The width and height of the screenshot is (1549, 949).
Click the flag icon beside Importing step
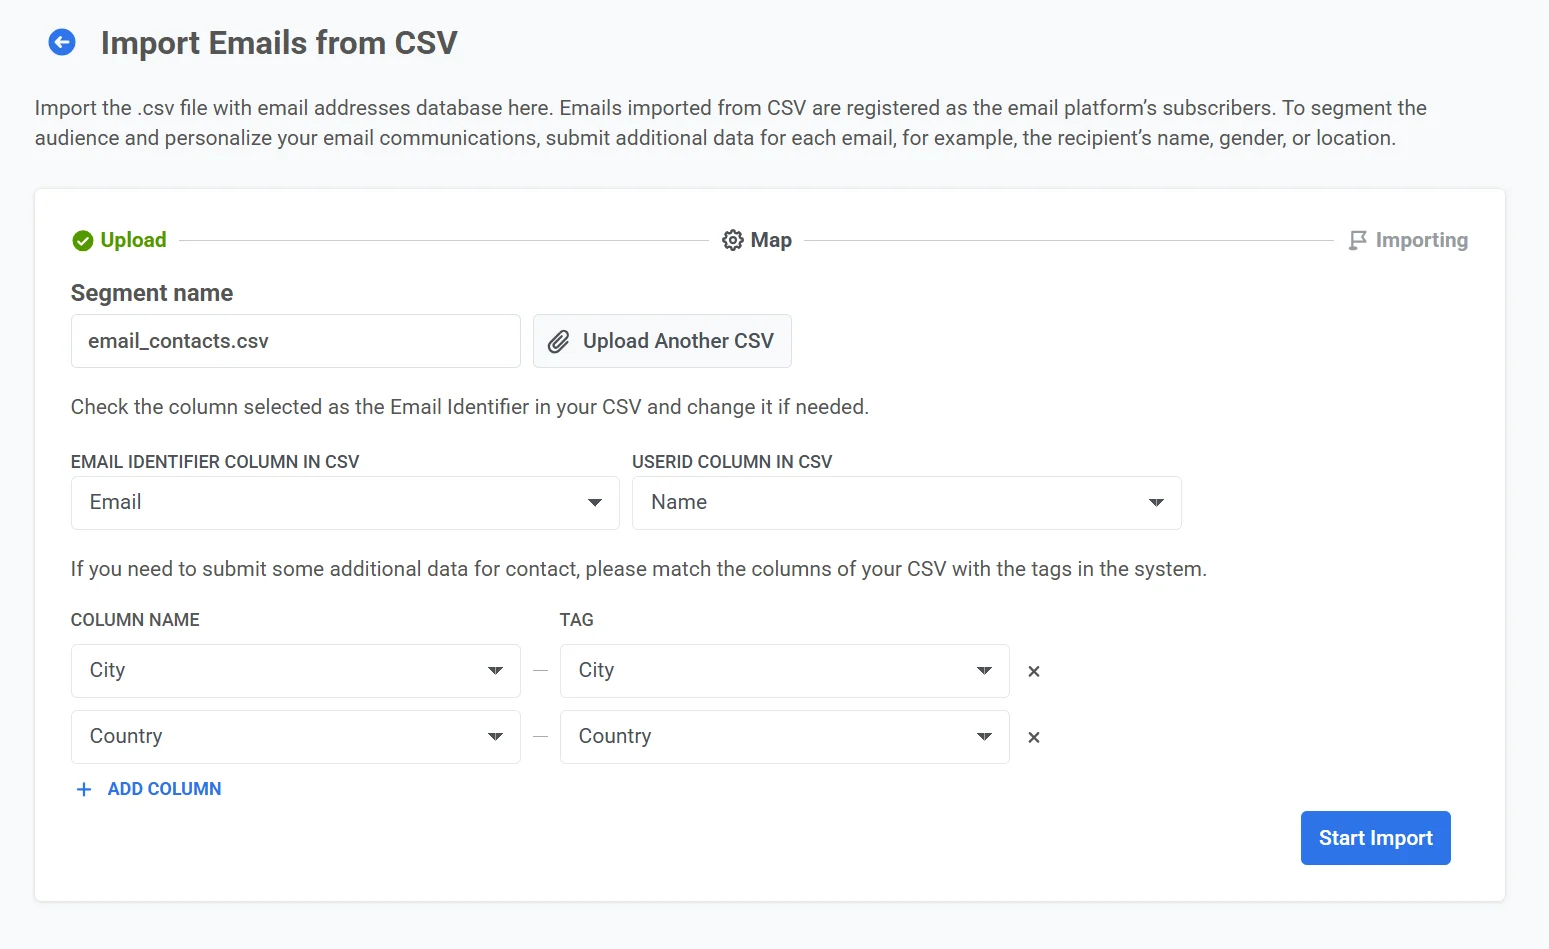pos(1357,240)
